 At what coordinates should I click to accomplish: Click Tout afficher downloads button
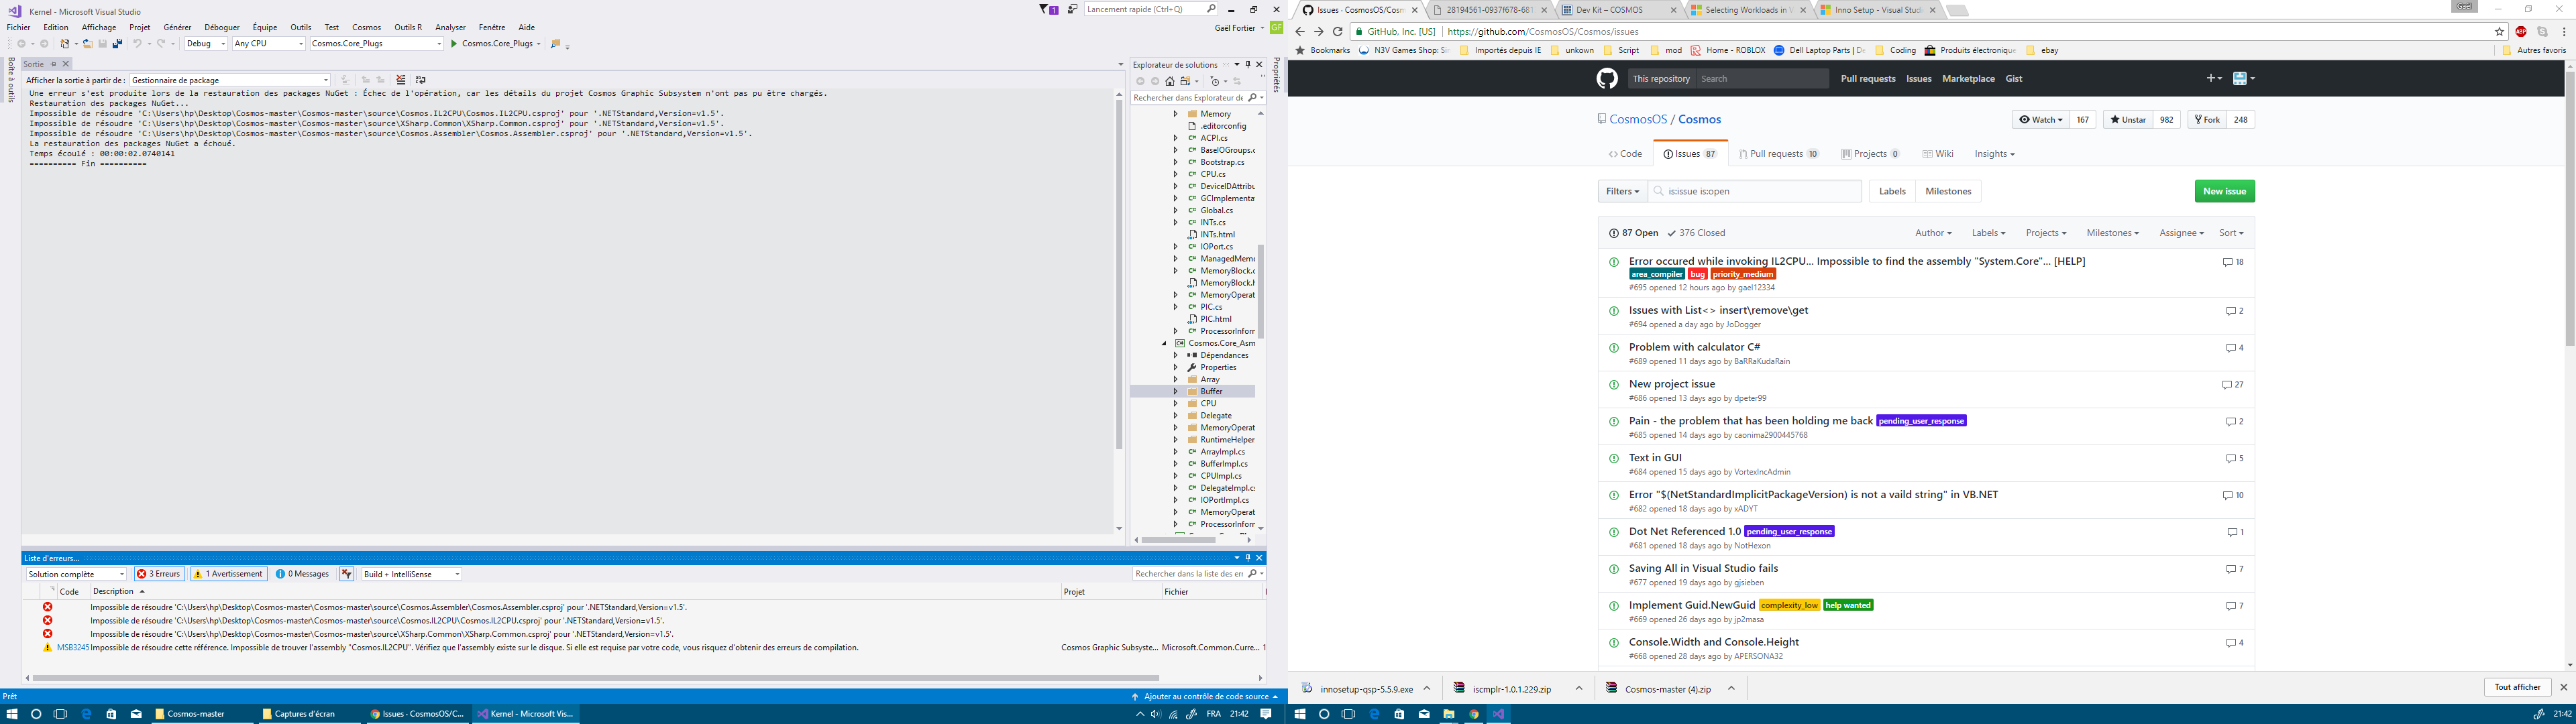(2517, 688)
